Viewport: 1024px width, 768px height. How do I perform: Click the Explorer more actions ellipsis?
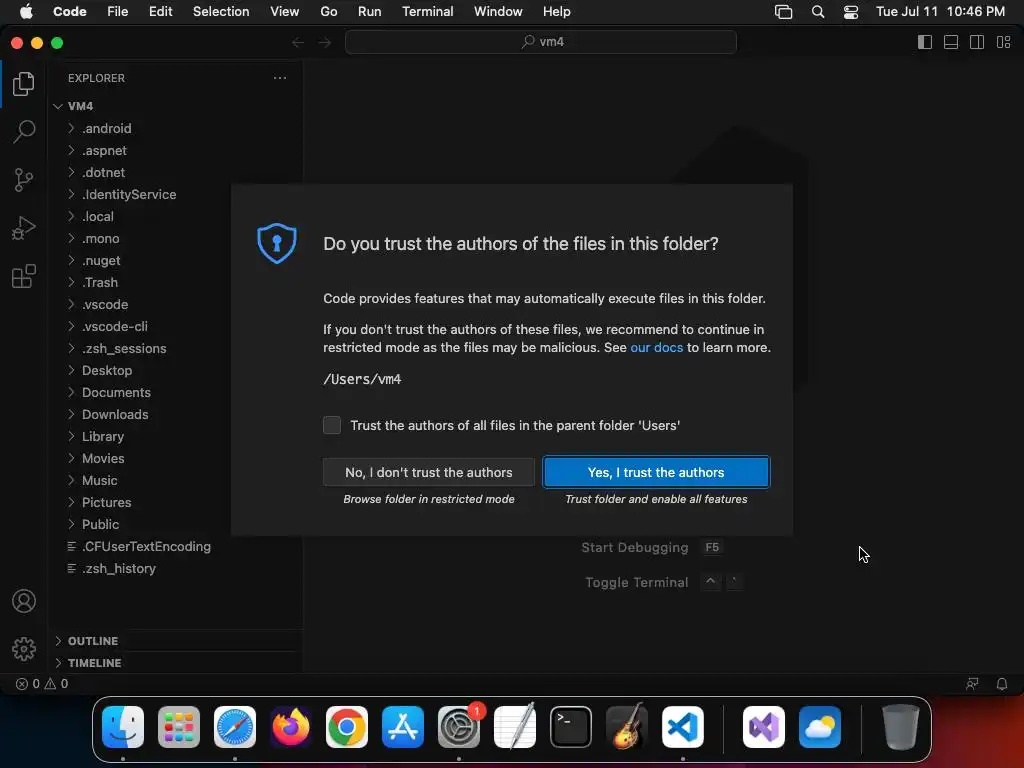coord(280,78)
